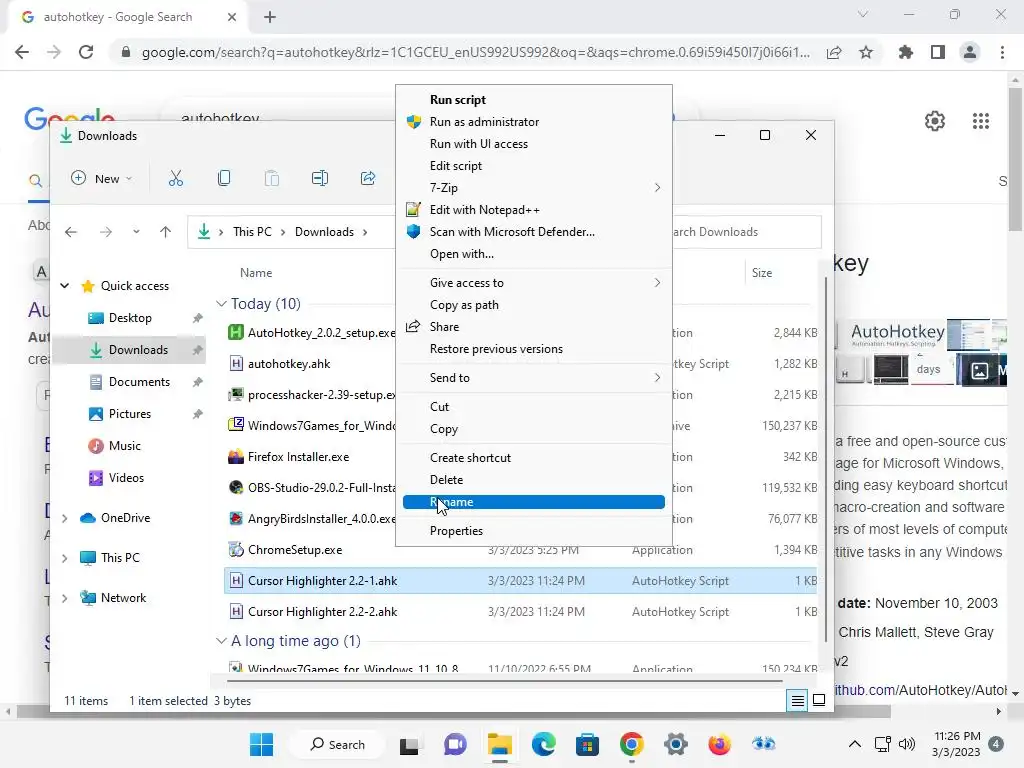Screen dimensions: 1024x768
Task: Open recent locations dropdown arrow
Action: click(x=136, y=232)
